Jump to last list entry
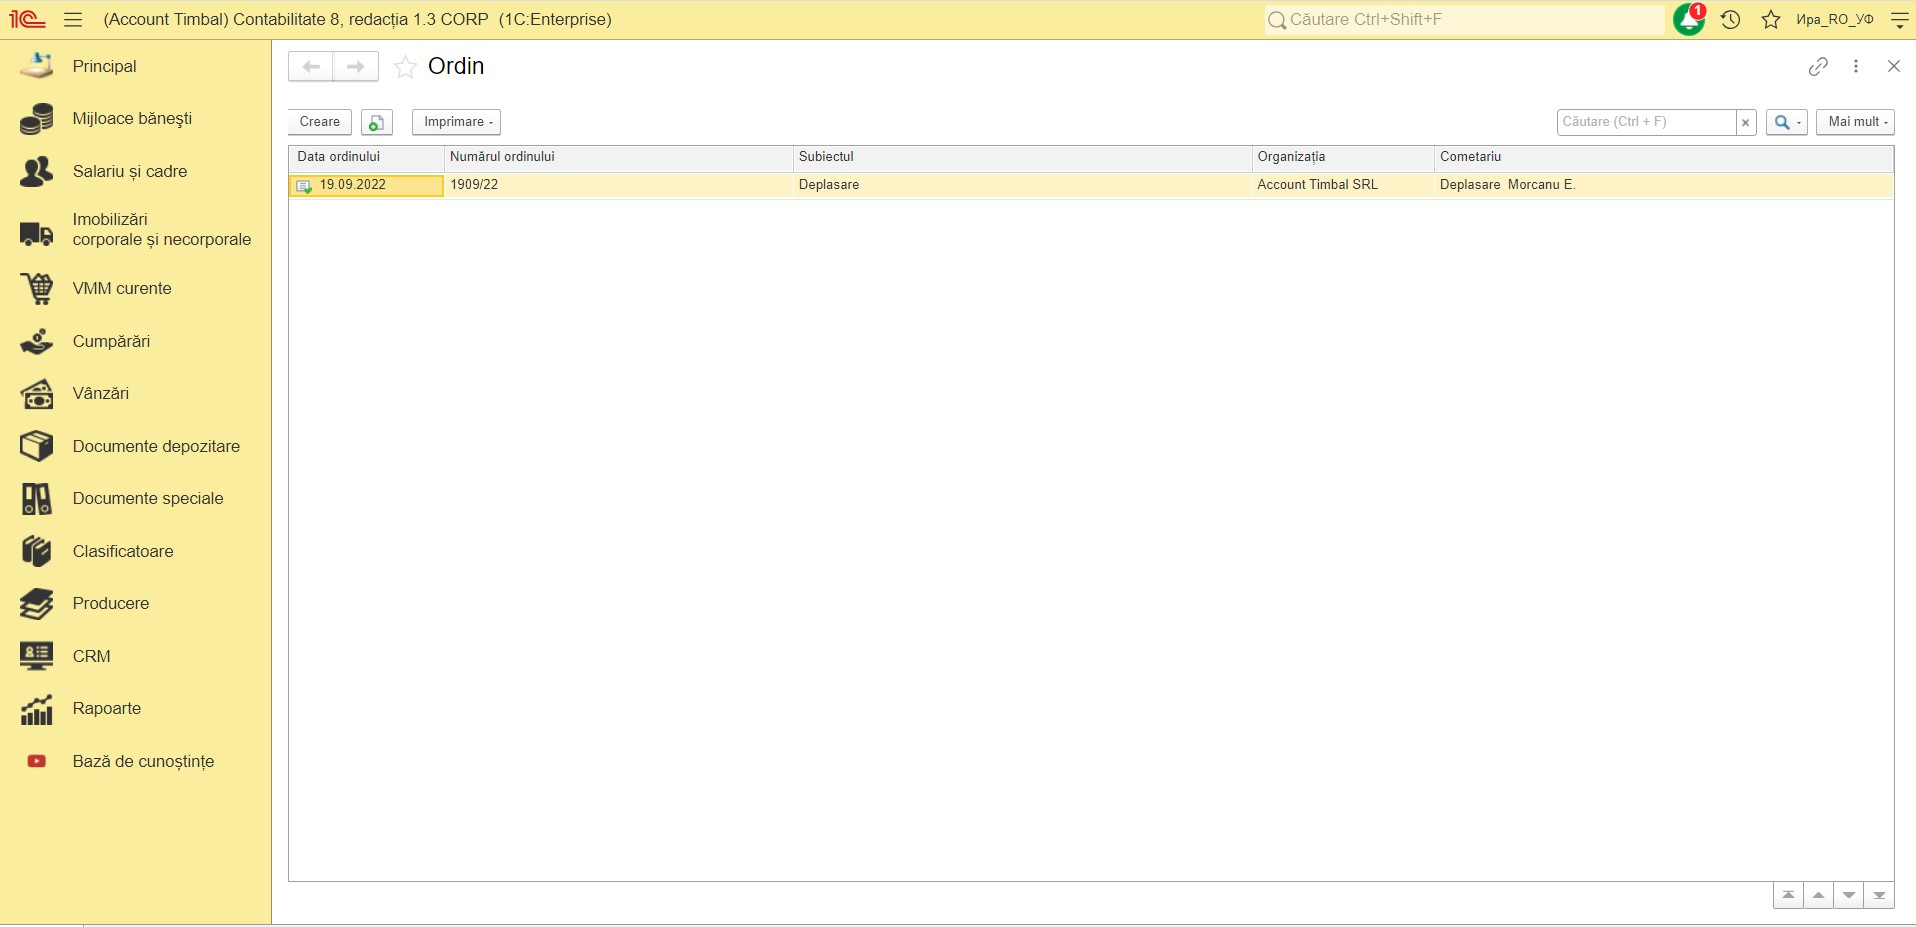 coord(1879,895)
